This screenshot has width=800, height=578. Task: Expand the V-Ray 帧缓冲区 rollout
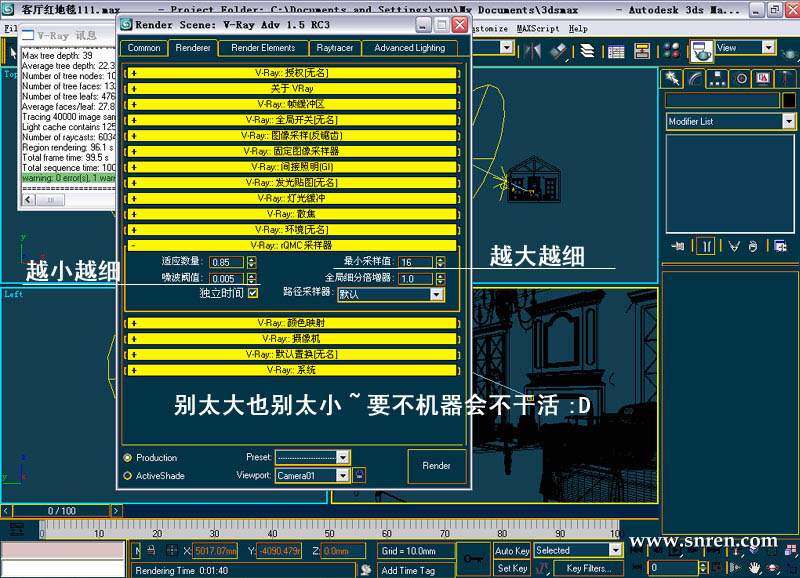291,105
